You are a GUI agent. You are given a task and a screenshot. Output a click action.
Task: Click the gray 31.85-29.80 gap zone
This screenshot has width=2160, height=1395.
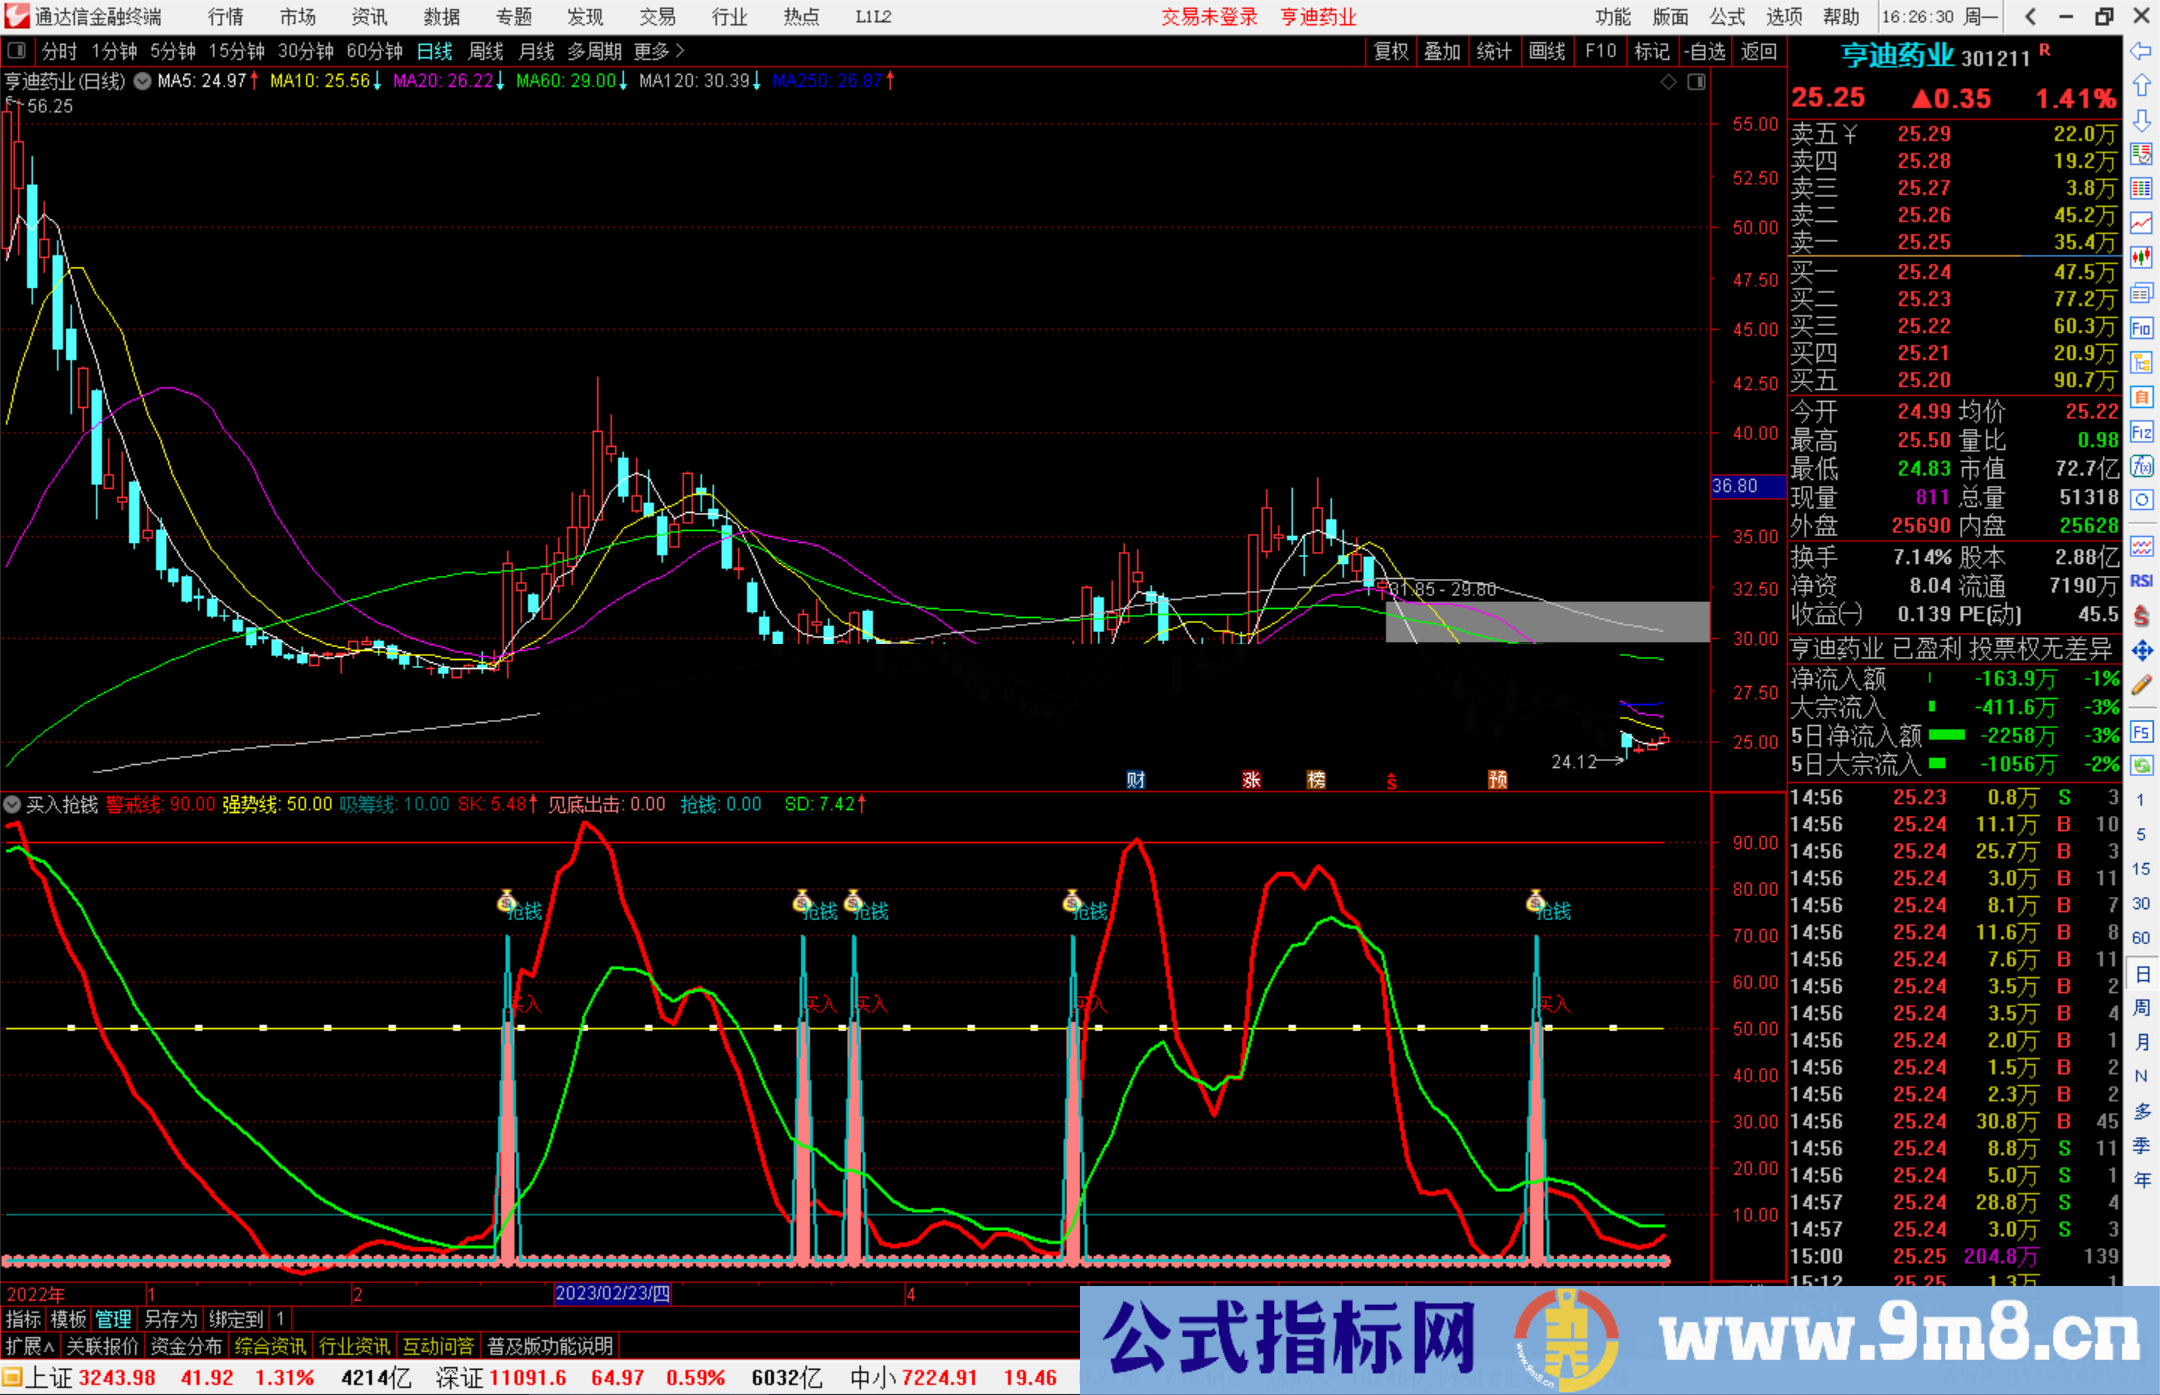click(x=1547, y=621)
